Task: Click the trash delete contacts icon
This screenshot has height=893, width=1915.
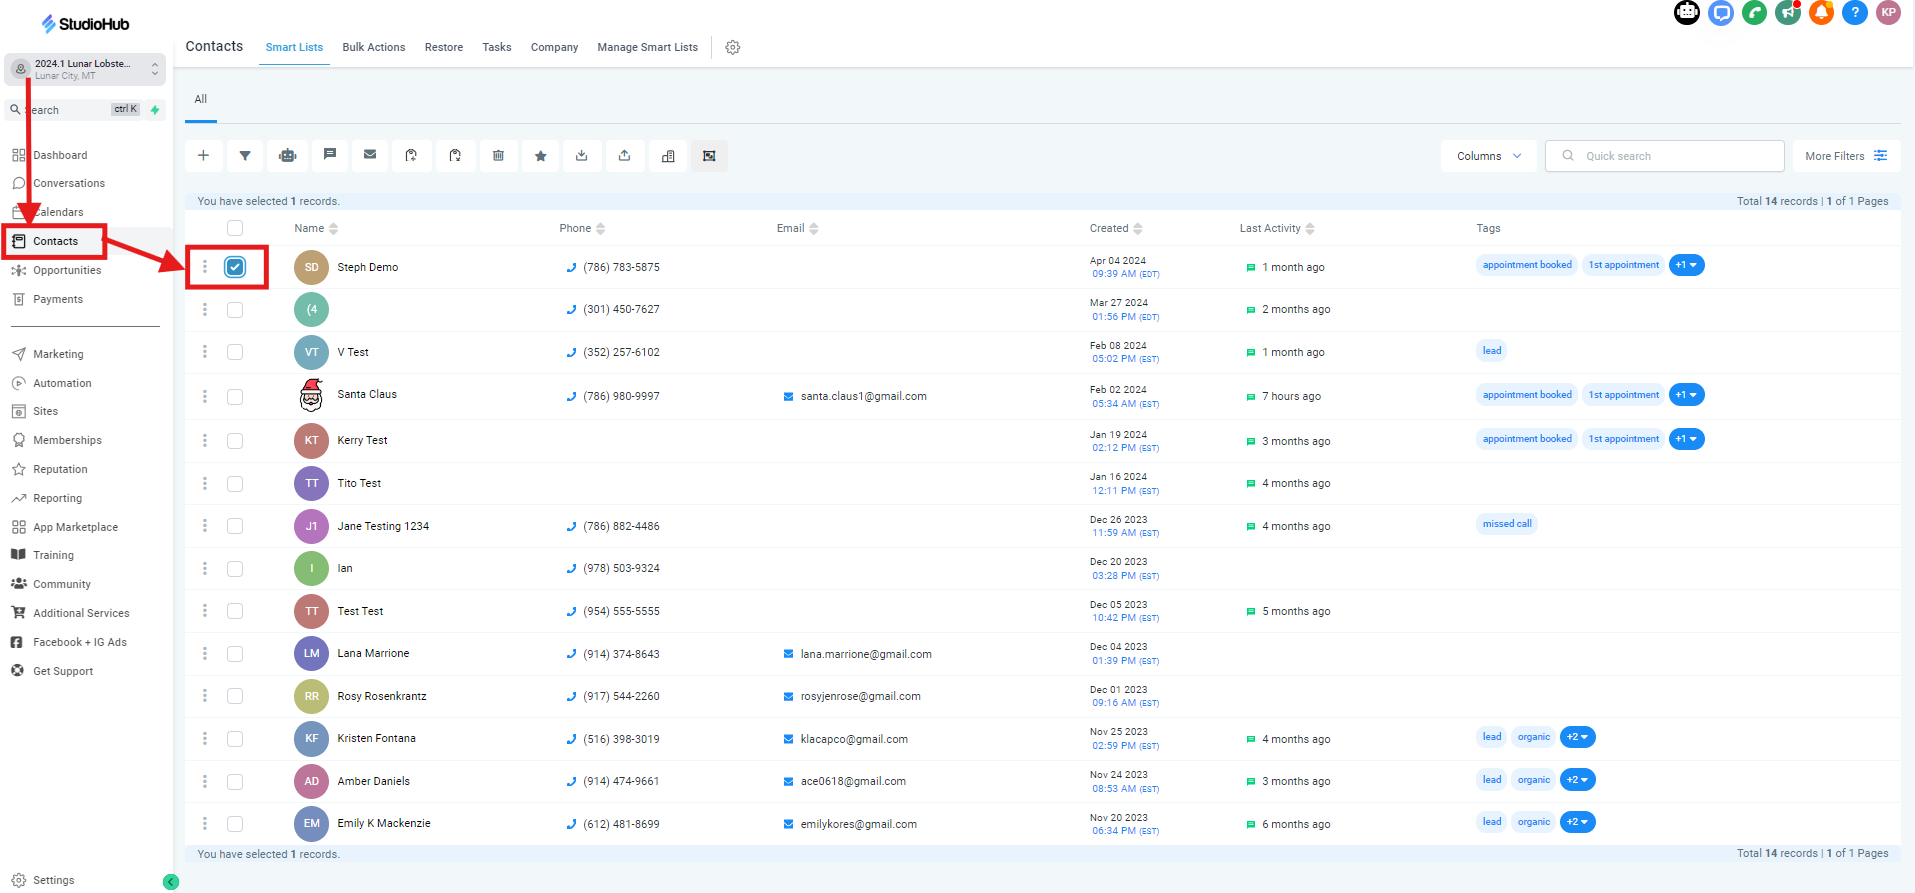Action: click(498, 156)
